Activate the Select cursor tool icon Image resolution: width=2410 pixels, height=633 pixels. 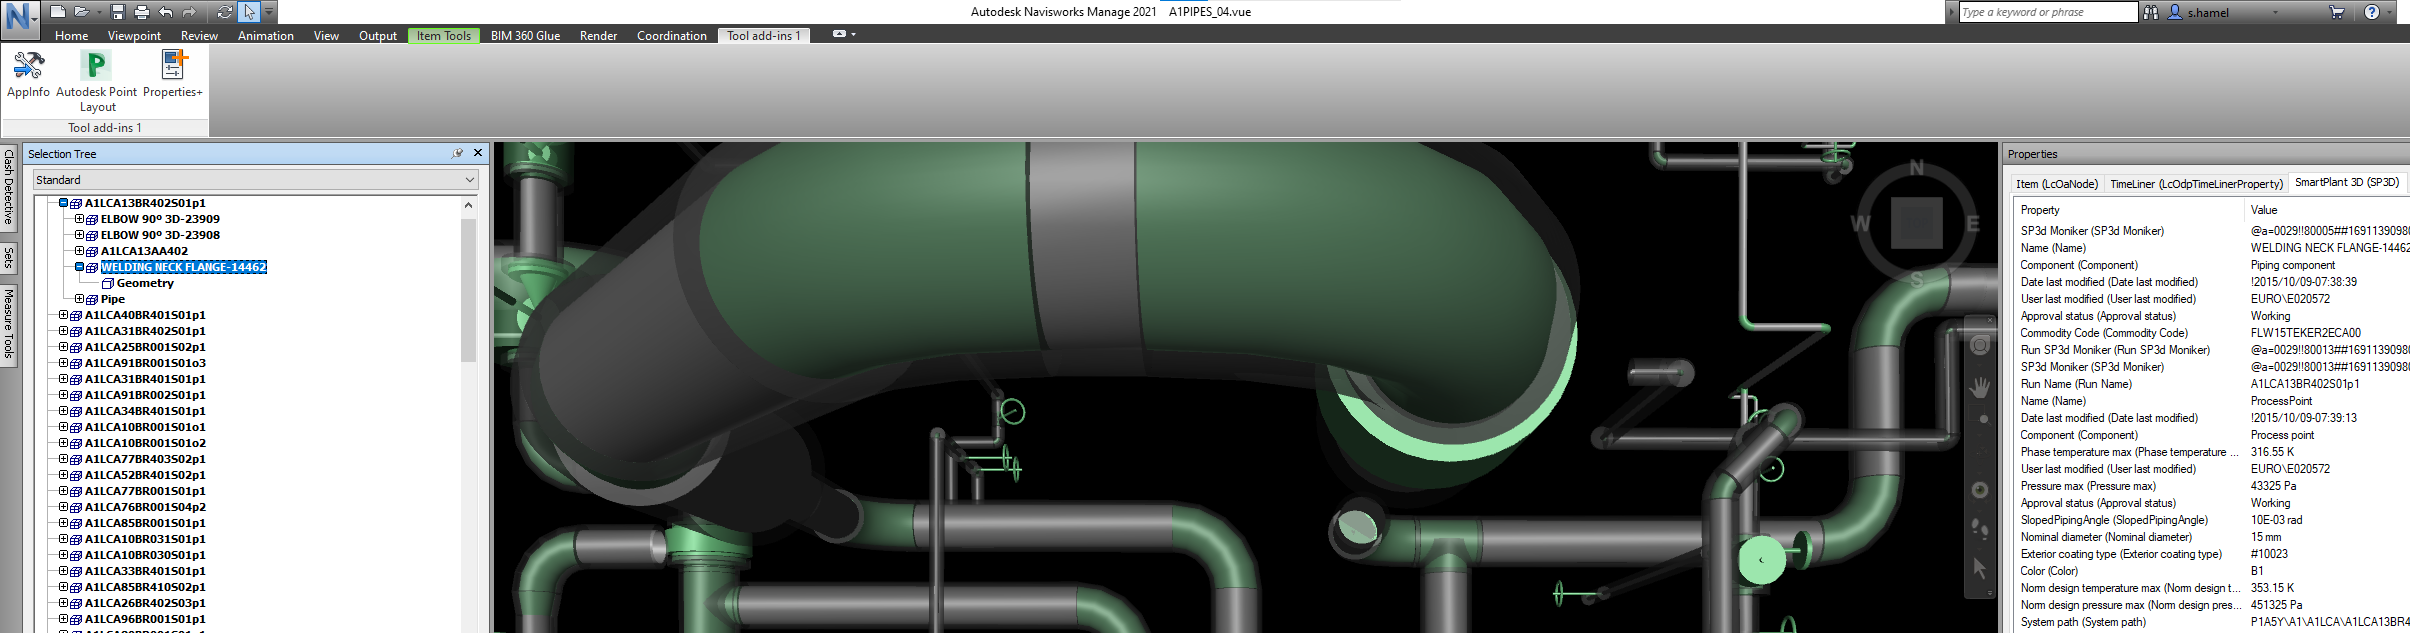(x=249, y=12)
